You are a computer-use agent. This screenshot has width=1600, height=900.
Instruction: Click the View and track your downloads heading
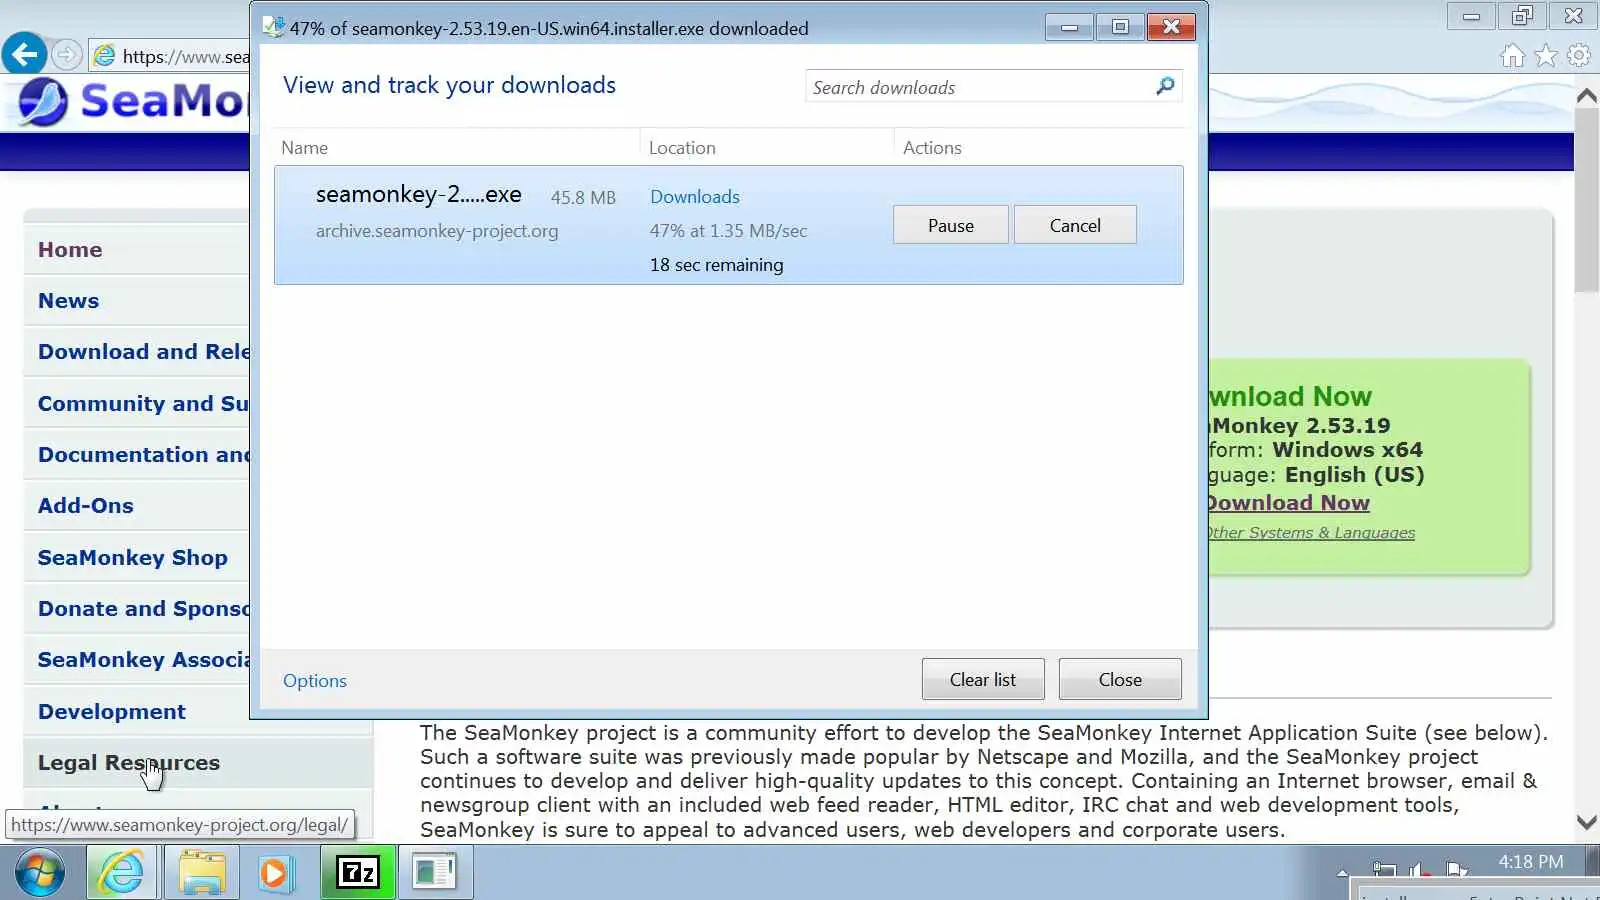click(449, 85)
